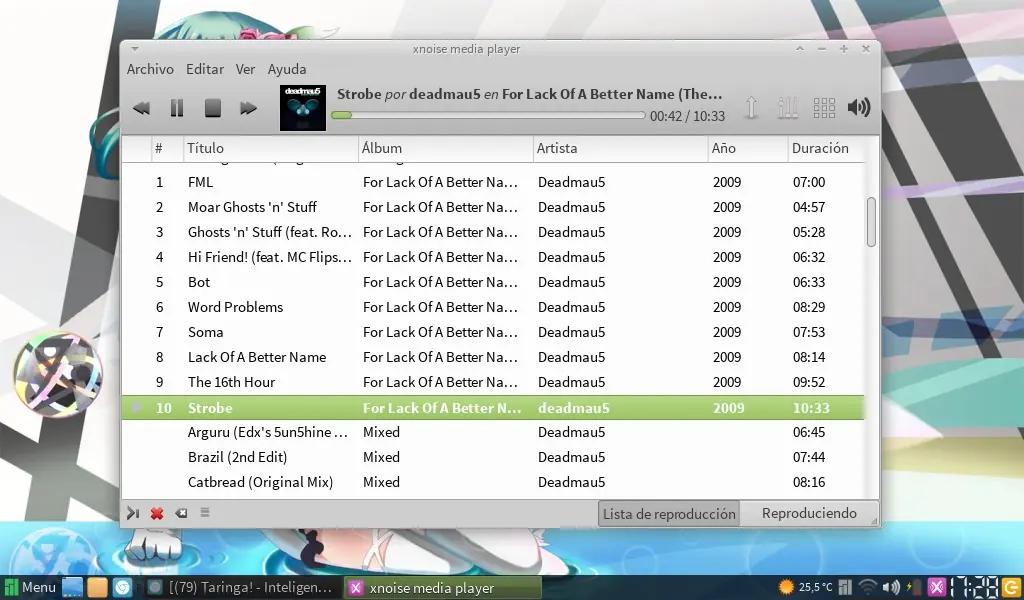
Task: Click the orange G icon at taskbar end
Action: pos(1012,588)
